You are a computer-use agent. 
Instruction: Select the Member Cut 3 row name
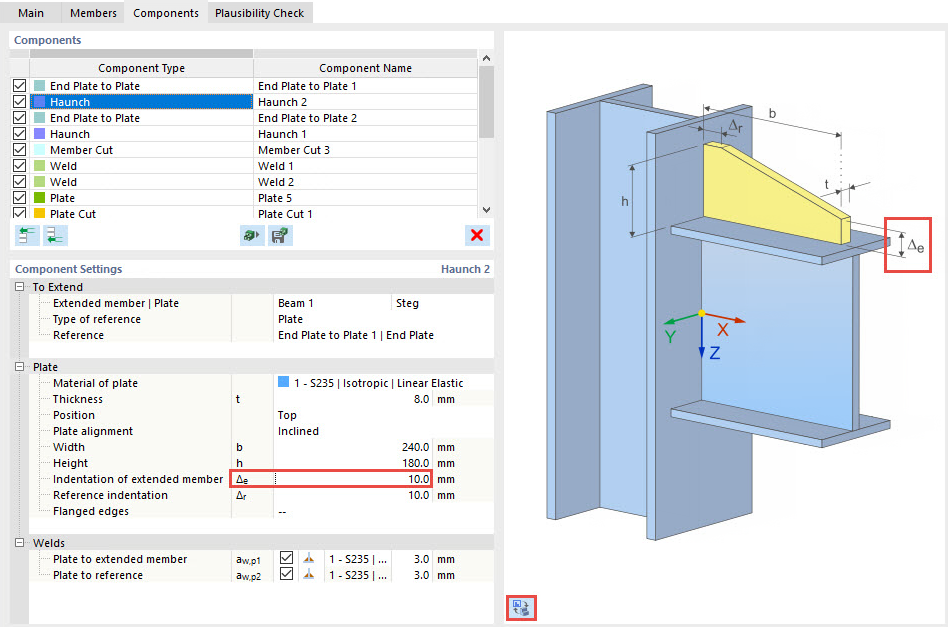click(365, 150)
